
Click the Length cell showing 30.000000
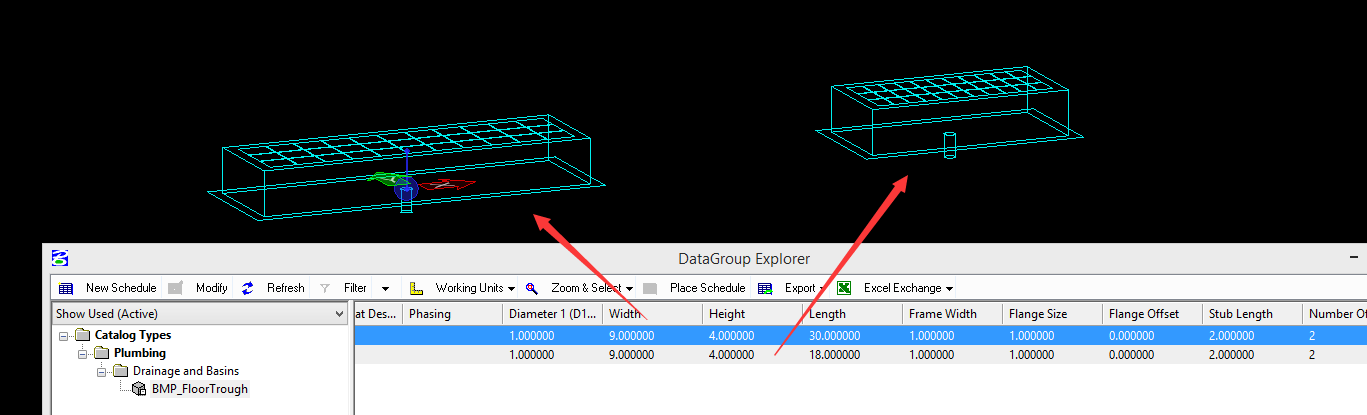(x=852, y=337)
